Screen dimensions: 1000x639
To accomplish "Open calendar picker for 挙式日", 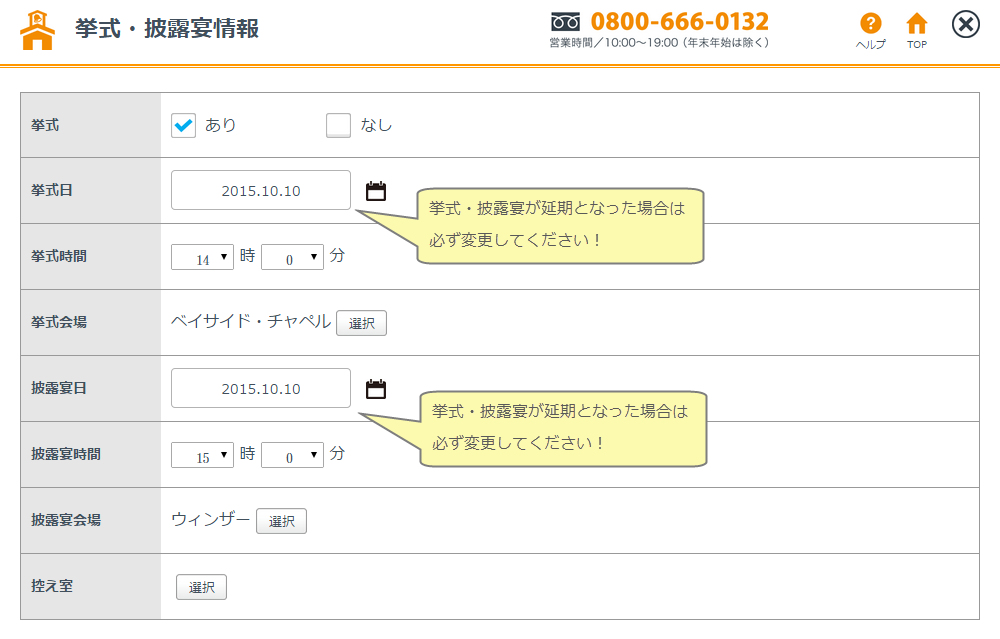I will pos(376,191).
